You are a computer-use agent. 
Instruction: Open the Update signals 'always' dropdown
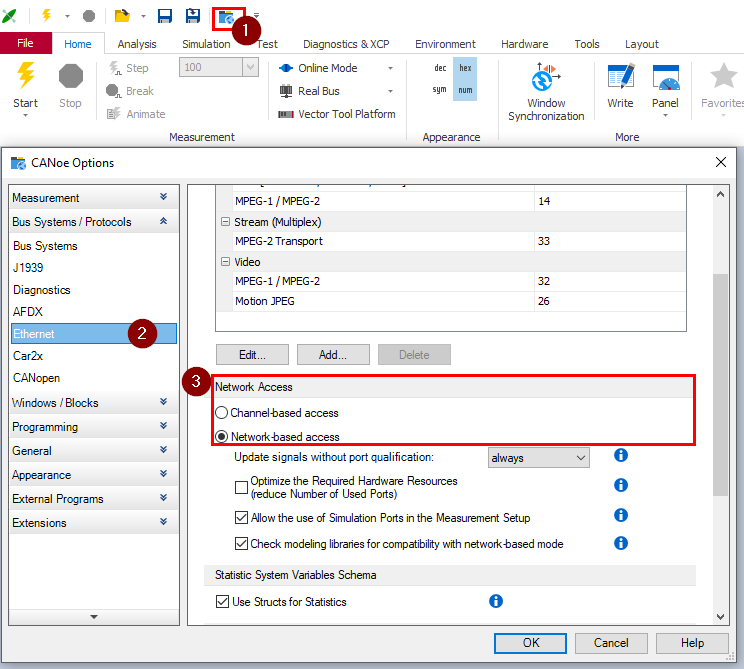click(538, 458)
